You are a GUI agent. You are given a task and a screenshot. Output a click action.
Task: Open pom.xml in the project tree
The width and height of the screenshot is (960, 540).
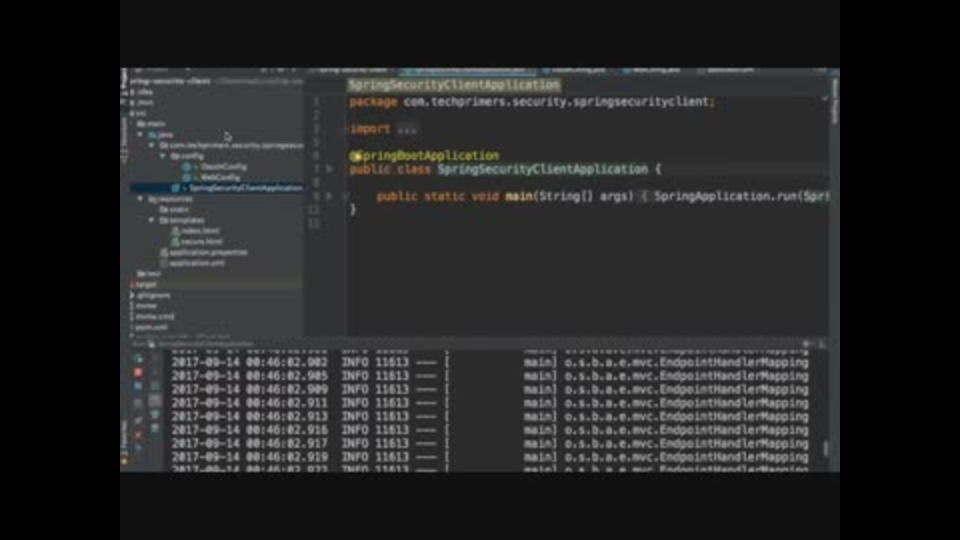point(151,327)
